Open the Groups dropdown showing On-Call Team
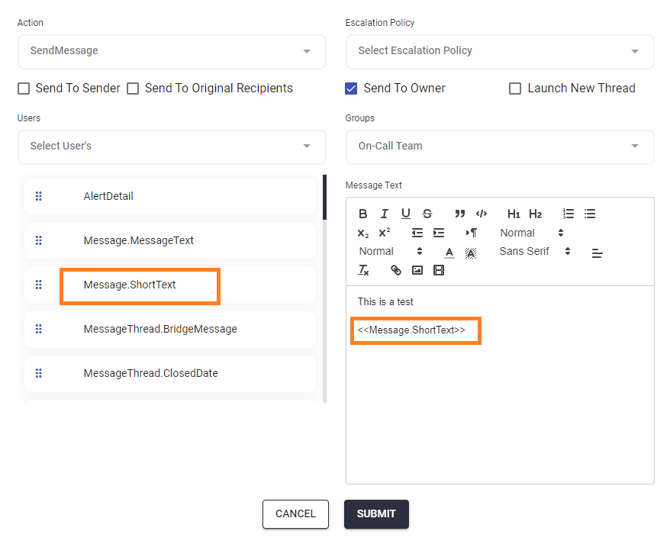This screenshot has height=544, width=670. click(500, 147)
